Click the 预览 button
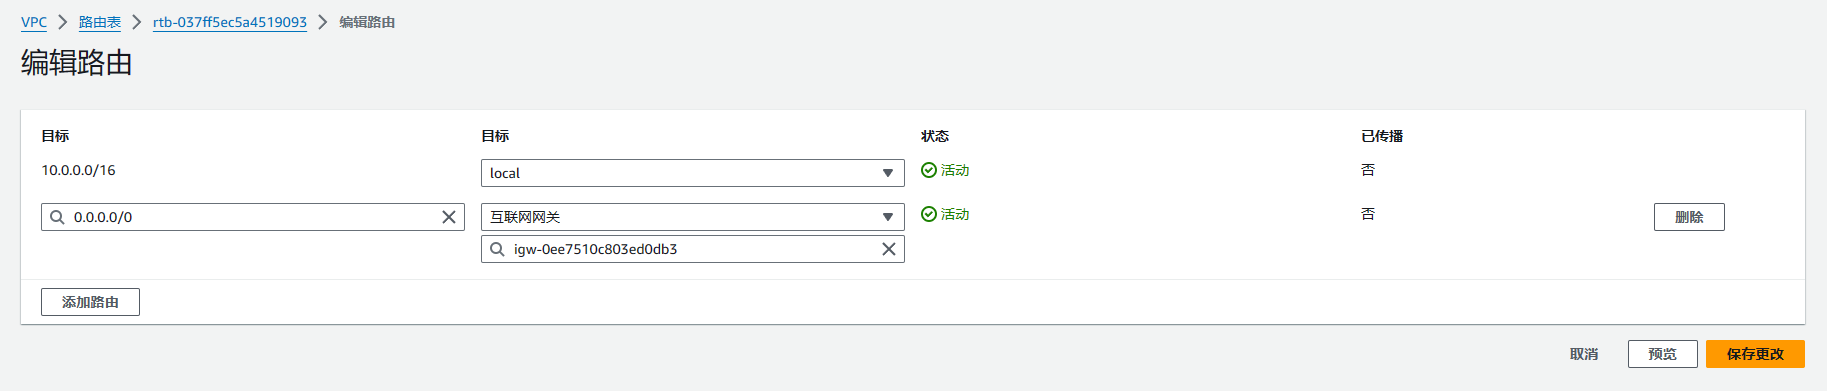This screenshot has height=391, width=1827. [x=1663, y=354]
